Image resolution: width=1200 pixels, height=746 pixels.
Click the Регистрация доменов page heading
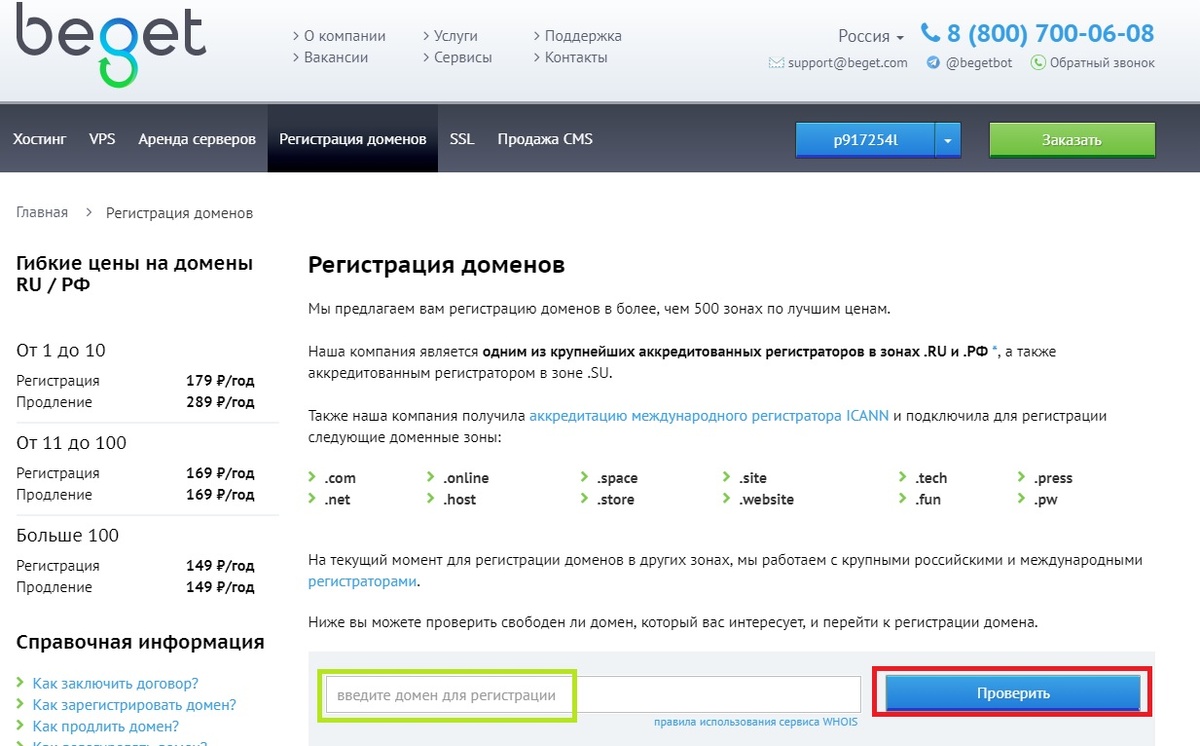click(x=436, y=265)
